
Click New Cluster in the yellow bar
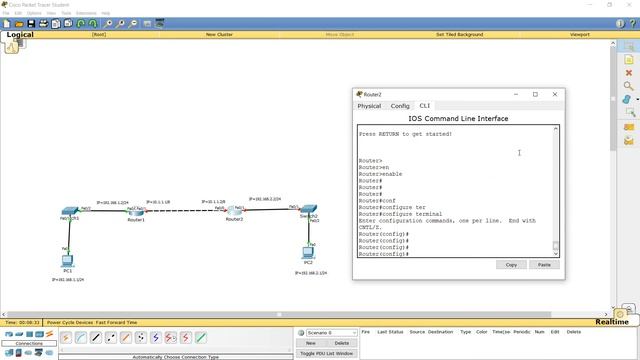click(219, 35)
